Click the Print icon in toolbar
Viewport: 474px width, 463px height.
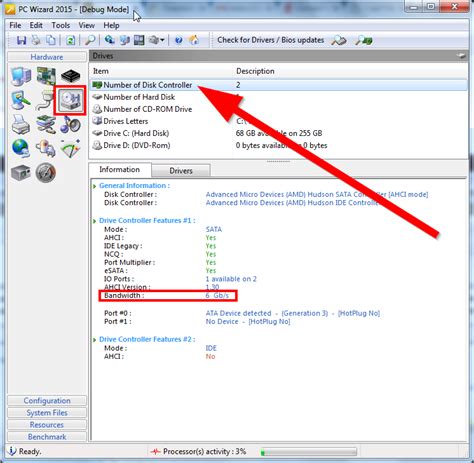36,40
